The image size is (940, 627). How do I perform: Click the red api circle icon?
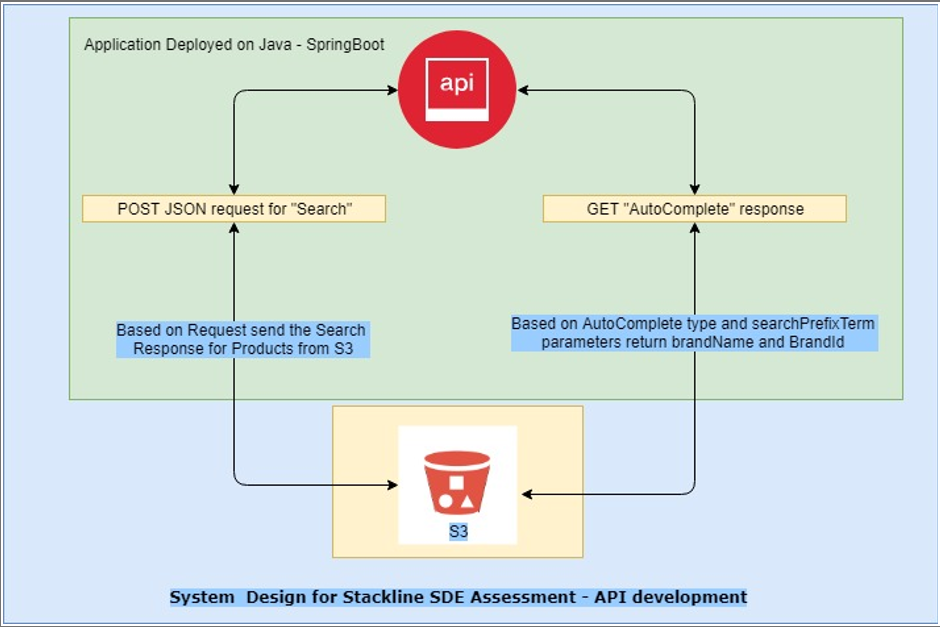(x=457, y=90)
